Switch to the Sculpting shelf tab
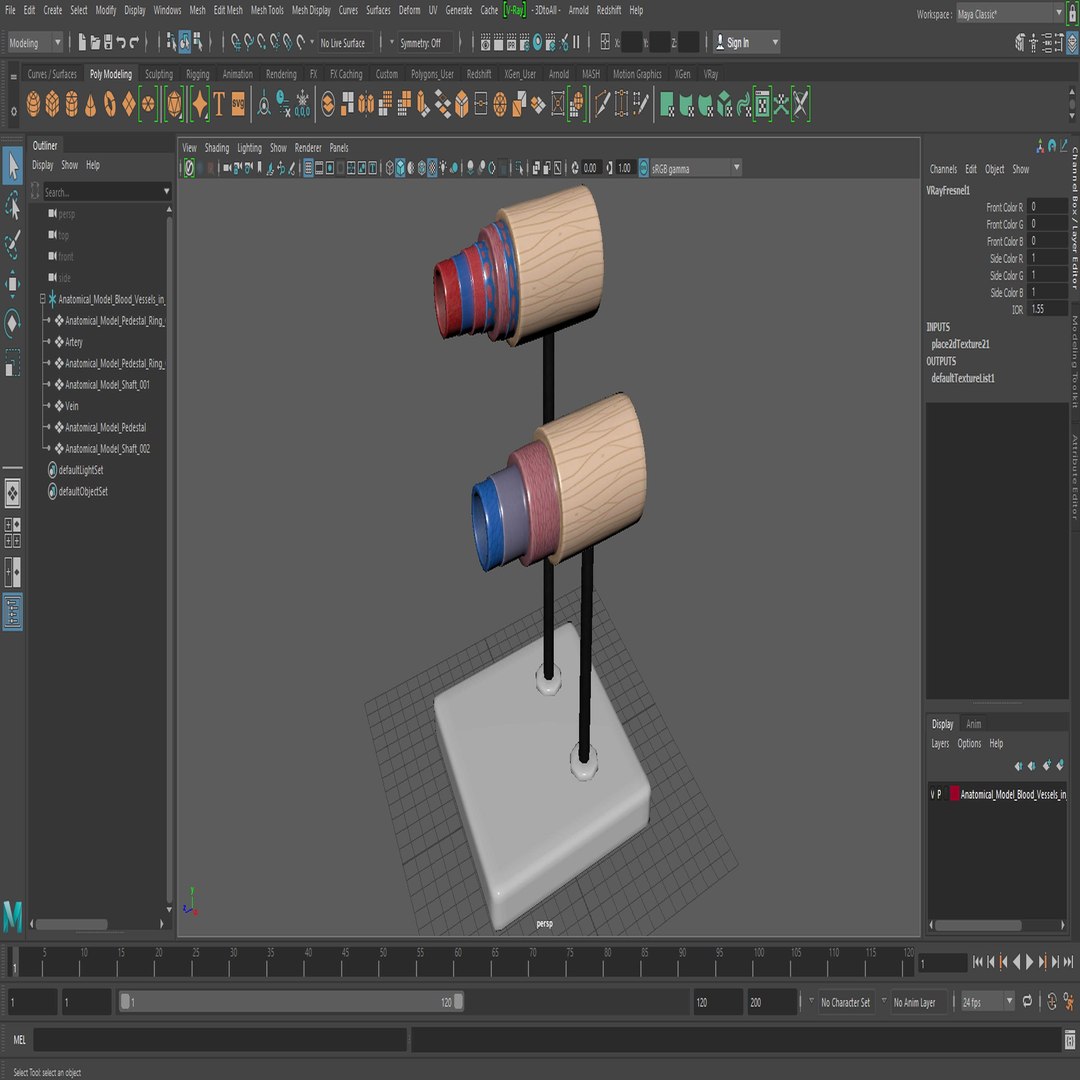The image size is (1080, 1080). point(158,74)
